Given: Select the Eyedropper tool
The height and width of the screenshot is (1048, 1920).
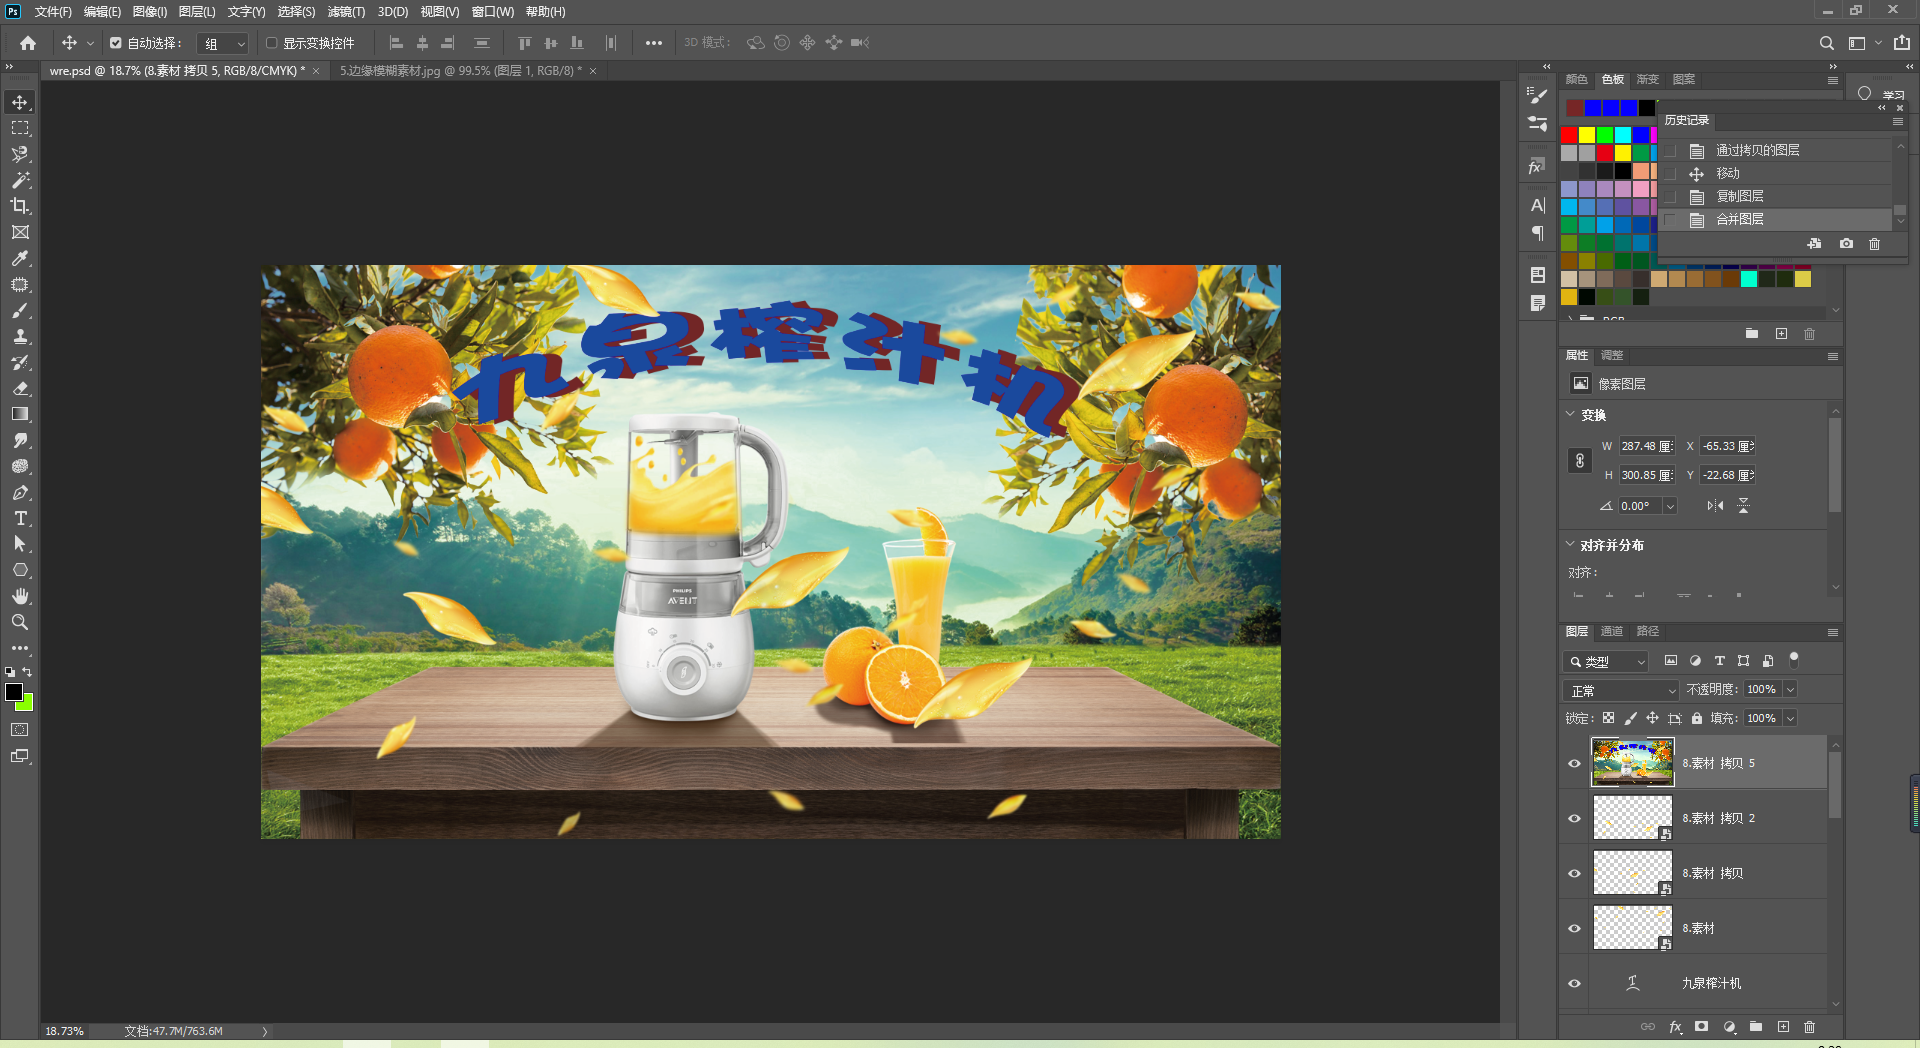Looking at the screenshot, I should tap(20, 258).
